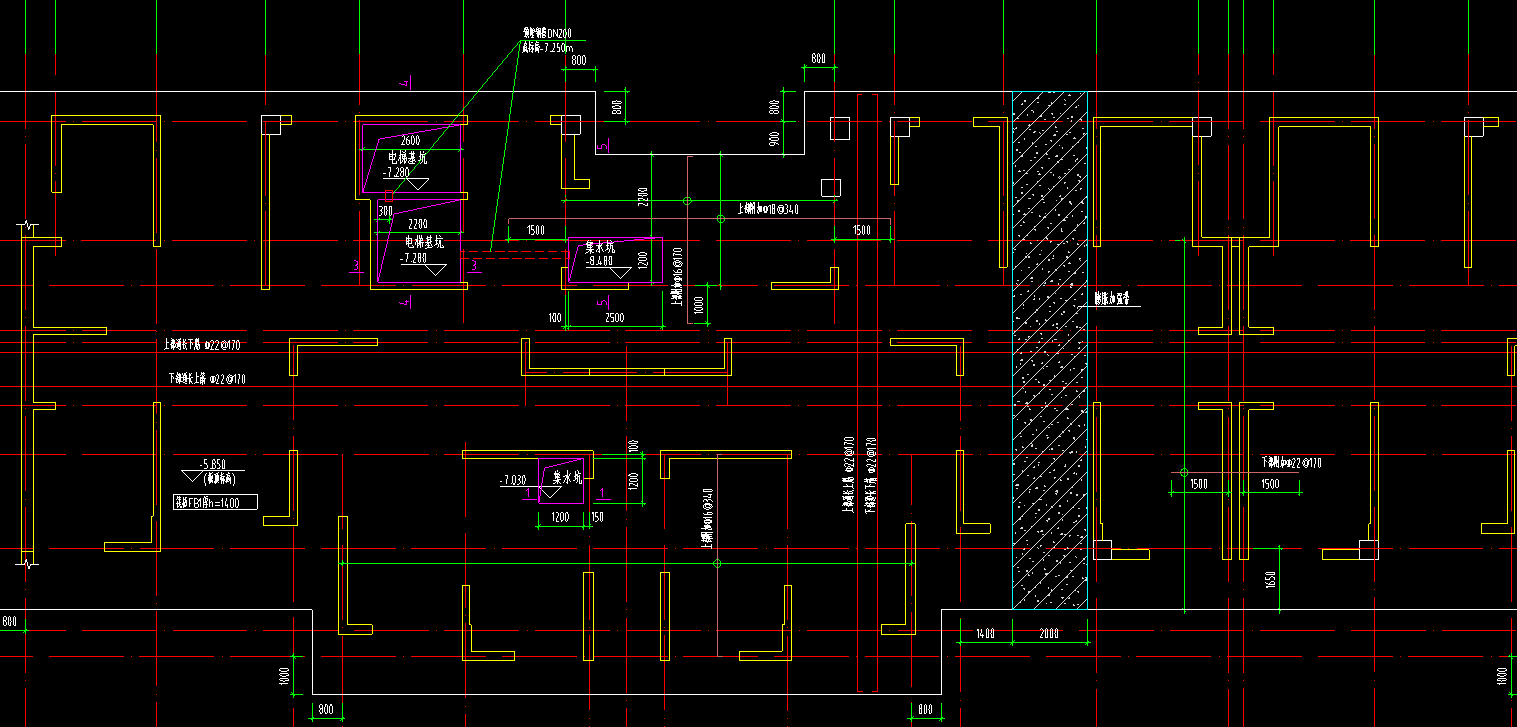Click the vertical Φ16@170 rebar note
1517x727 pixels.
tap(677, 275)
